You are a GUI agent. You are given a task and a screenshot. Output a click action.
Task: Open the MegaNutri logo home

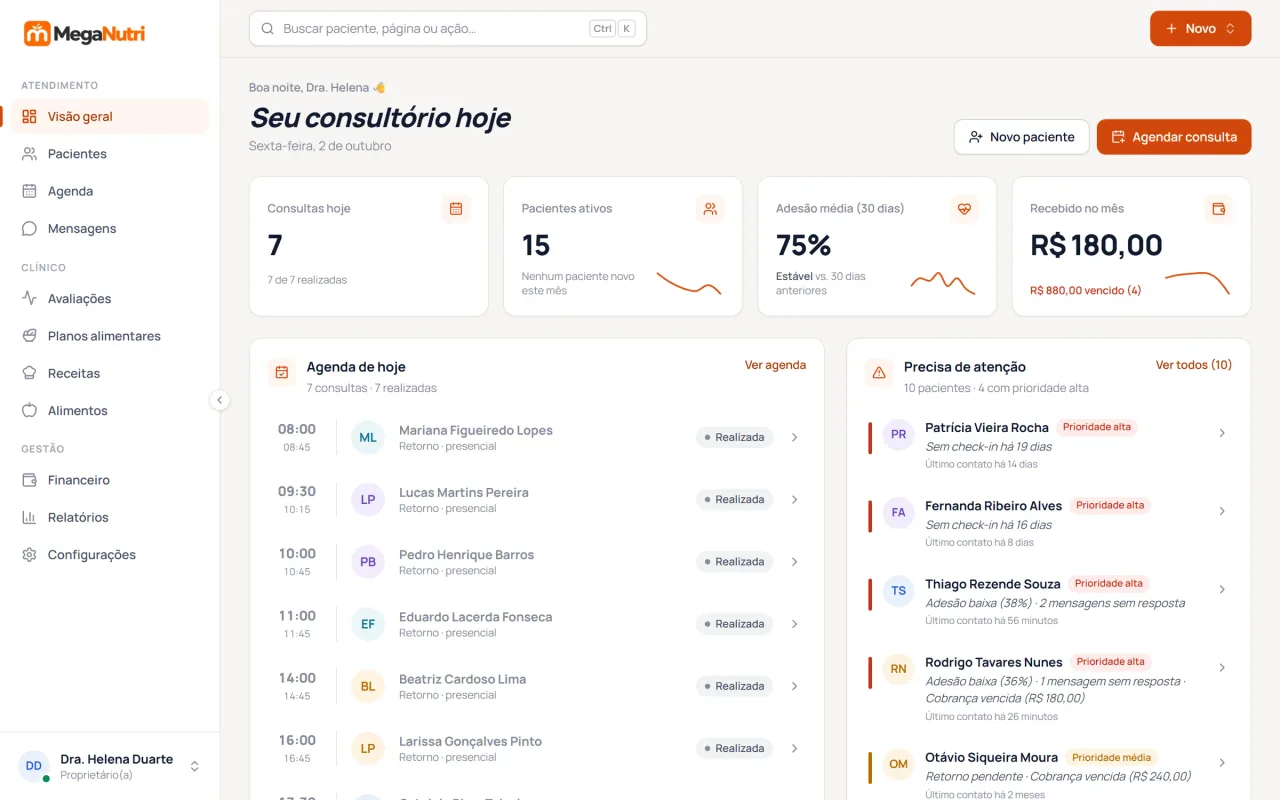[x=85, y=34]
